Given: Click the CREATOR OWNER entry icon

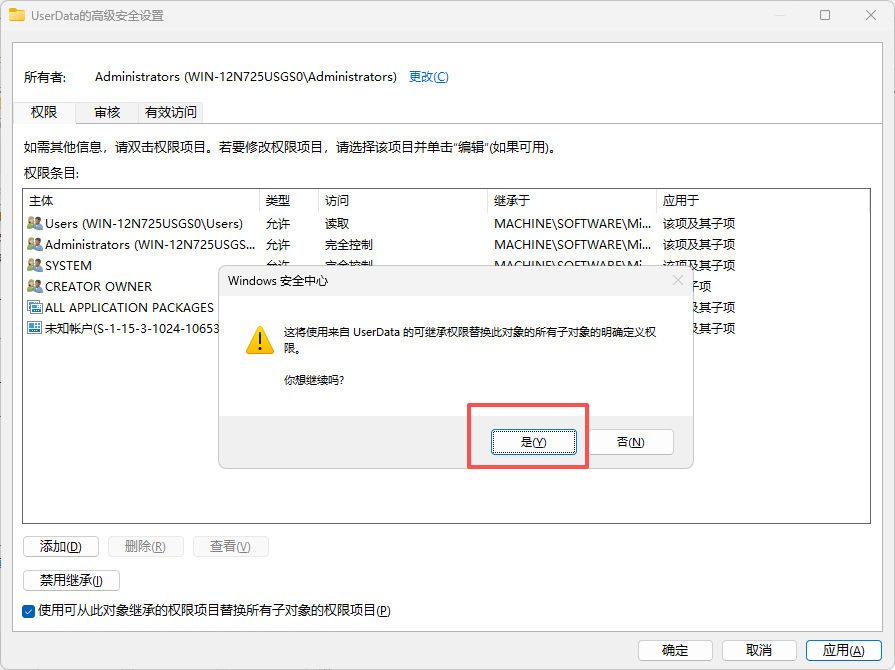Looking at the screenshot, I should click(x=36, y=286).
